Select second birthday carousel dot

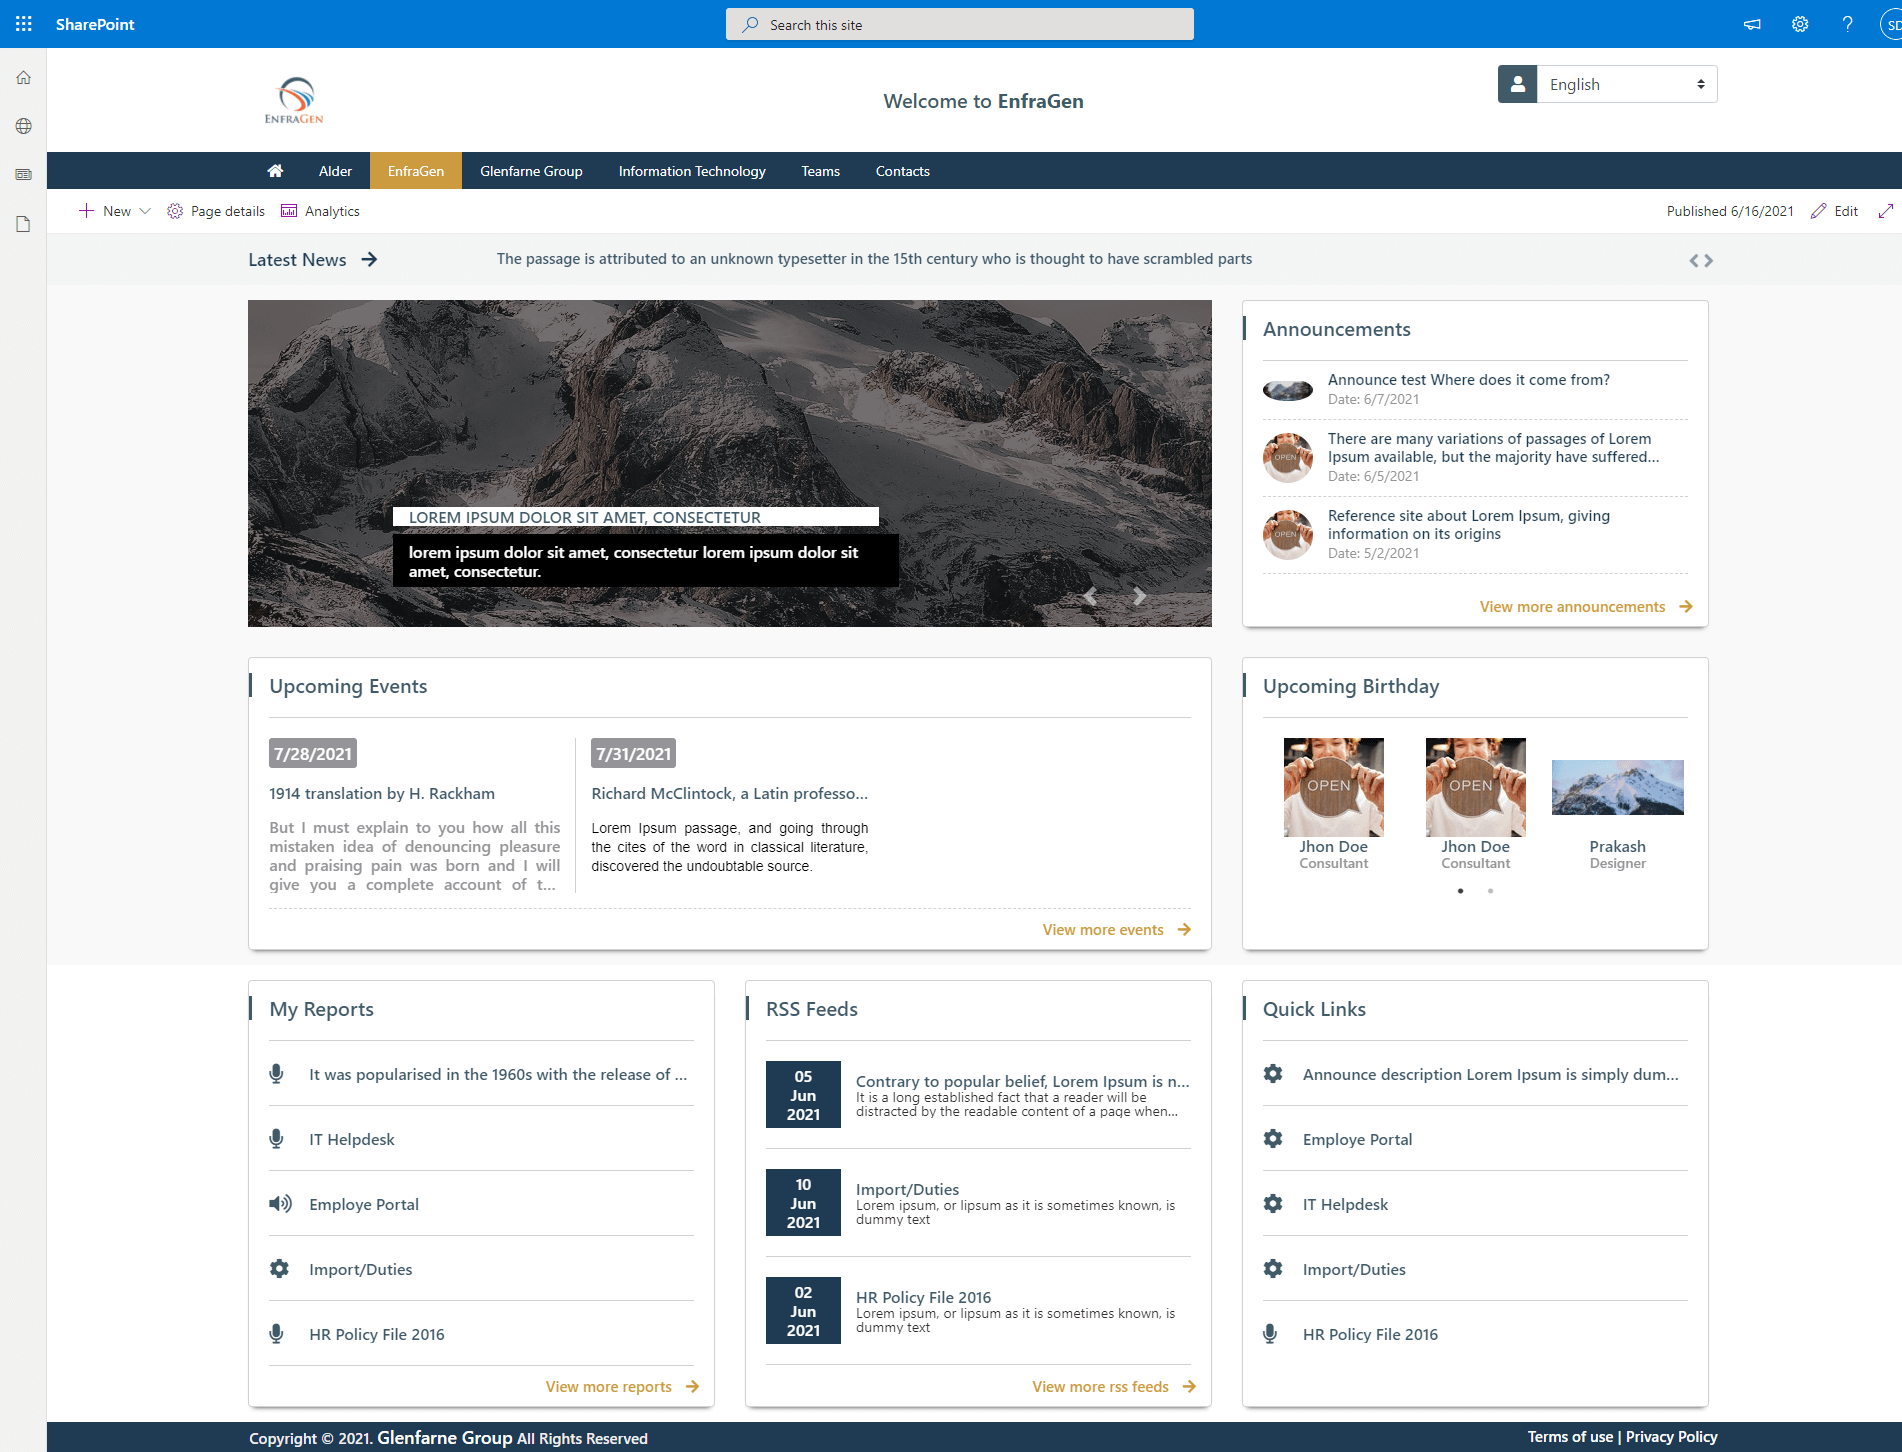click(1490, 891)
